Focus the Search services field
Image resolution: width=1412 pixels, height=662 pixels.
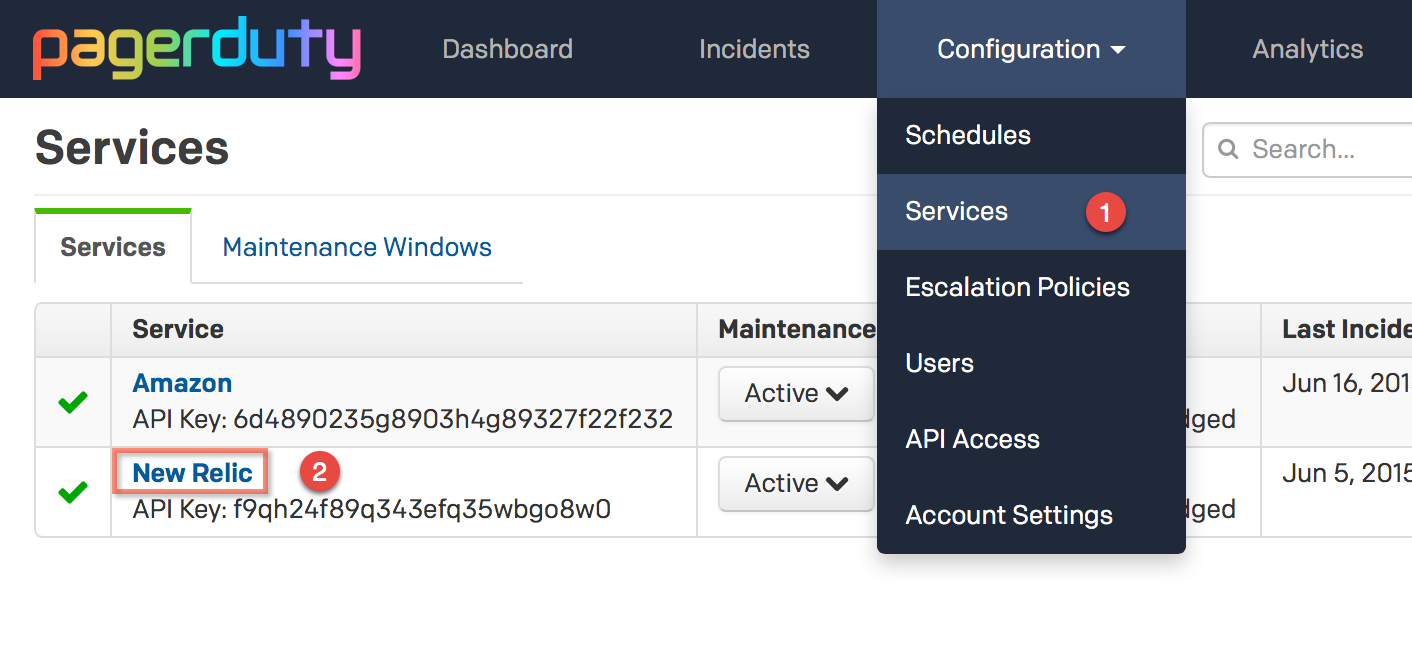pyautogui.click(x=1308, y=150)
